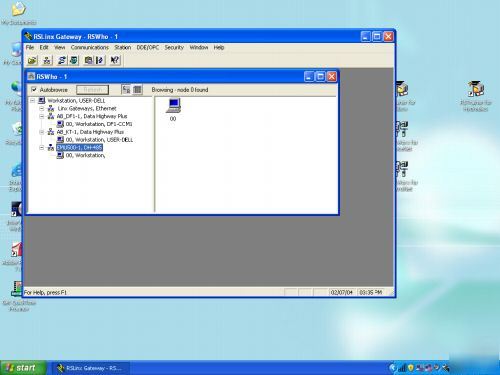Click the Configure Drivers toolbar icon

(62, 60)
